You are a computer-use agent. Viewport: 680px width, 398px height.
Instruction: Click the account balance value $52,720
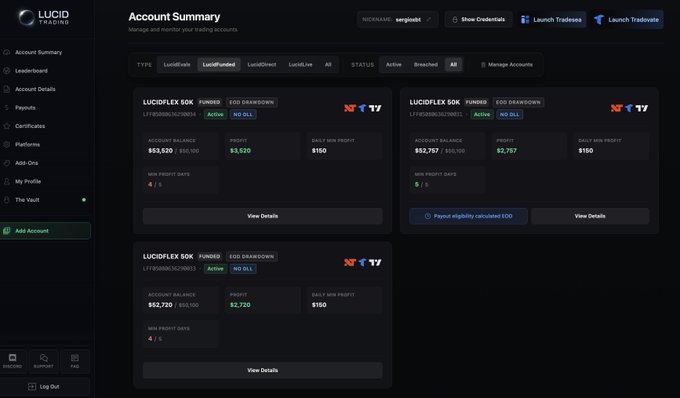160,305
